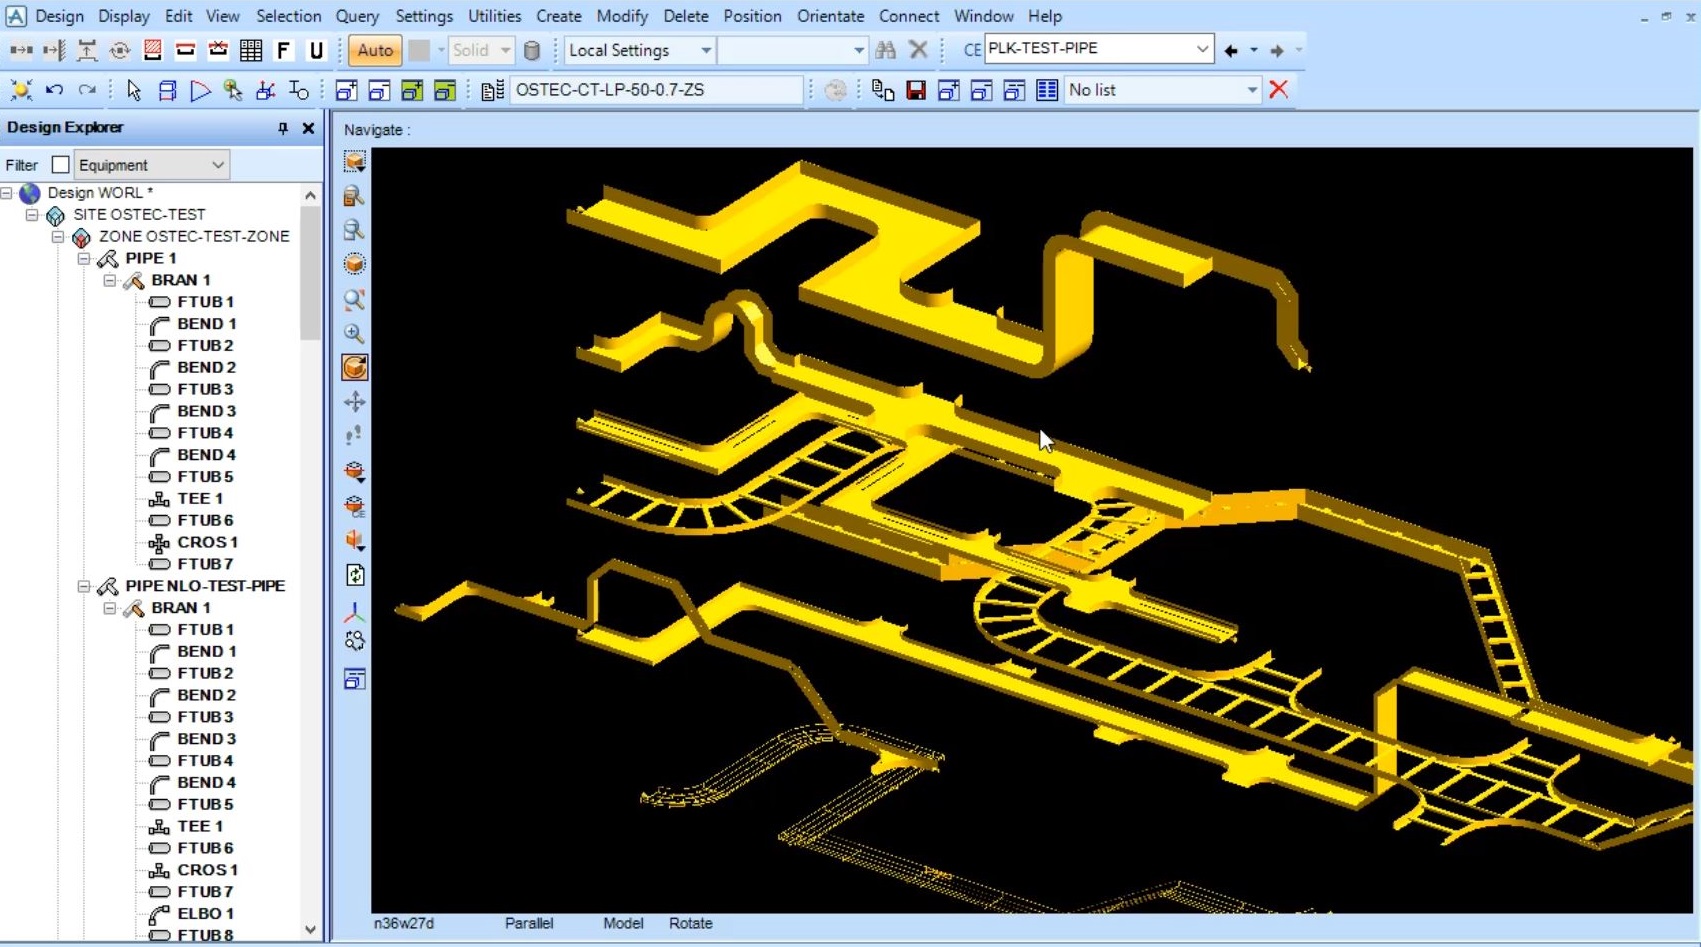Viewport: 1701px width, 947px height.
Task: Click the copy clipboard icon near save
Action: 882,90
